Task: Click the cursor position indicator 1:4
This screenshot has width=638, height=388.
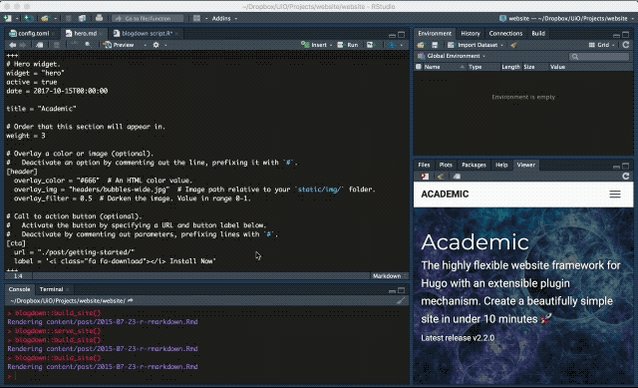Action: pyautogui.click(x=18, y=276)
